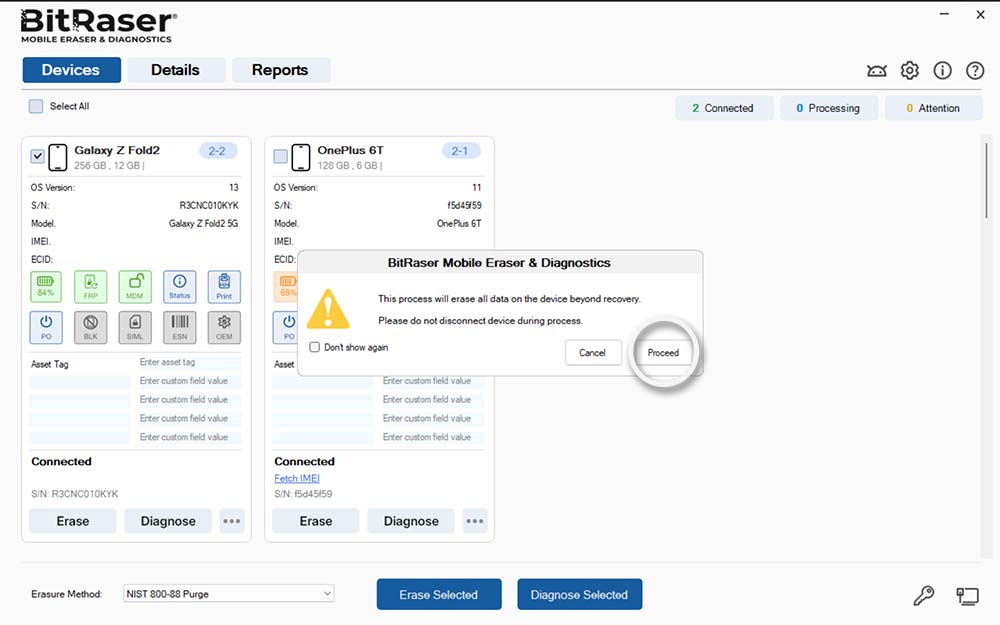Click the Galaxy Z Fold2 phone icon
The height and width of the screenshot is (625, 1000).
[58, 158]
